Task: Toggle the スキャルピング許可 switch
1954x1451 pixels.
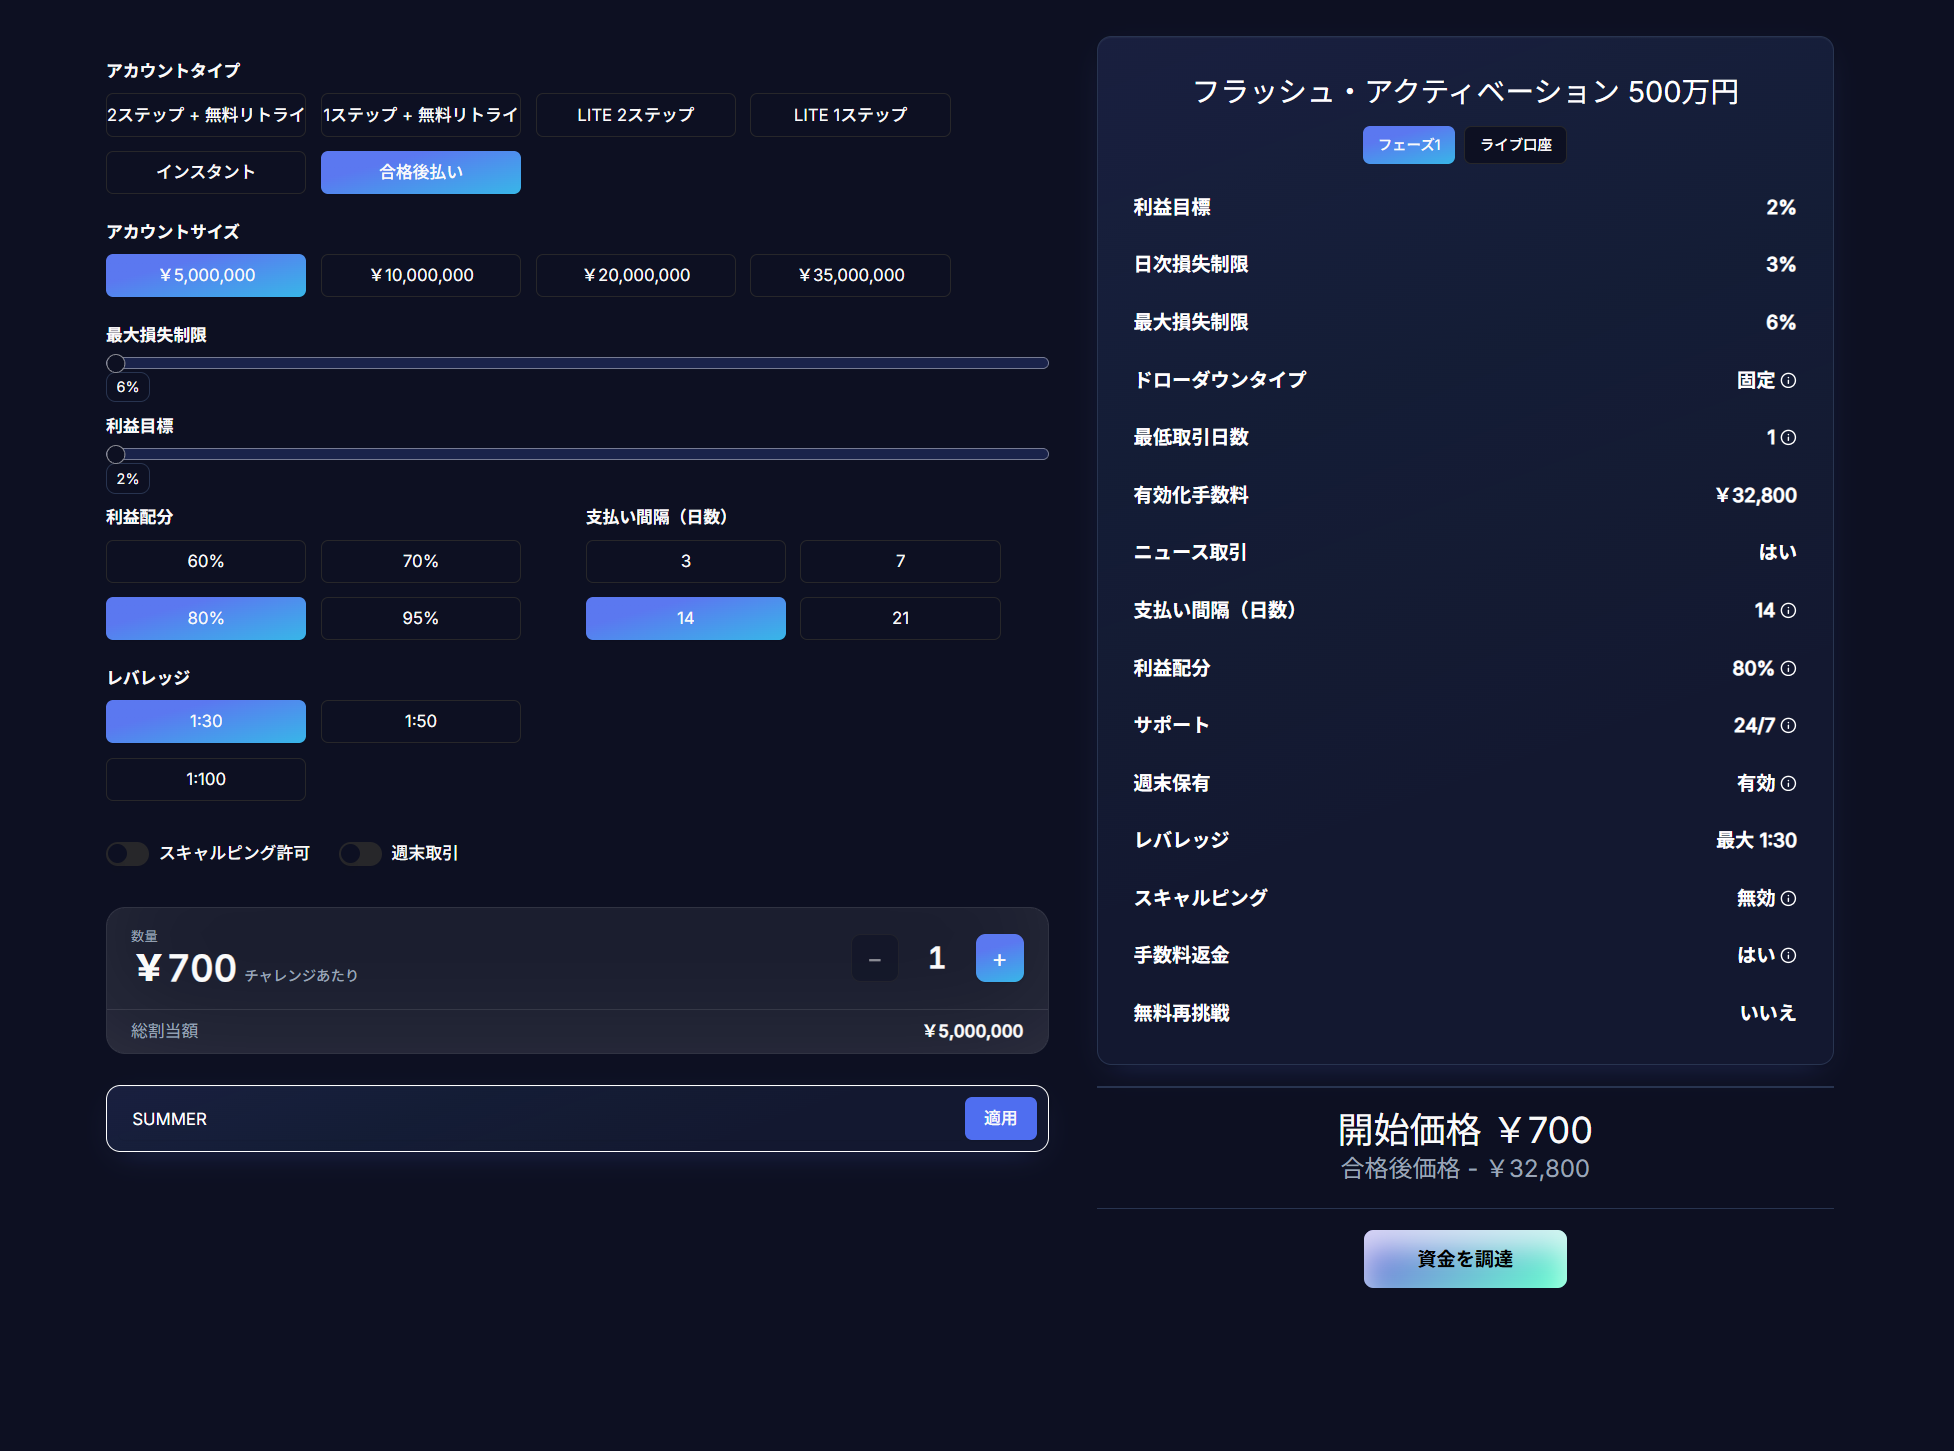Action: pyautogui.click(x=127, y=853)
